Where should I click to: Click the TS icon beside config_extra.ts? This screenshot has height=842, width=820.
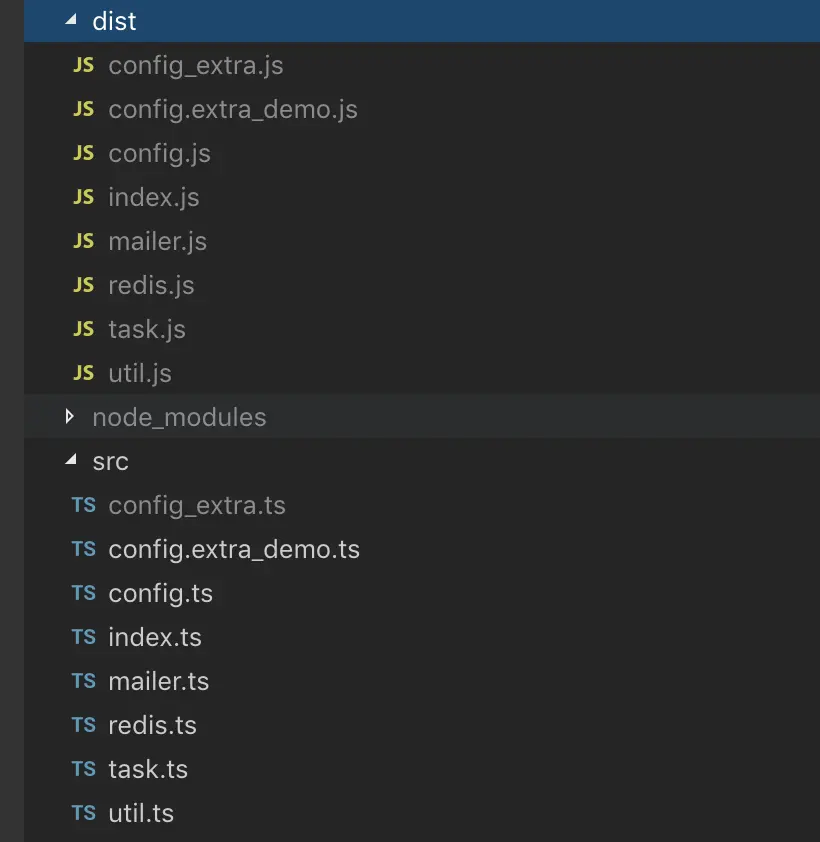pyautogui.click(x=84, y=505)
